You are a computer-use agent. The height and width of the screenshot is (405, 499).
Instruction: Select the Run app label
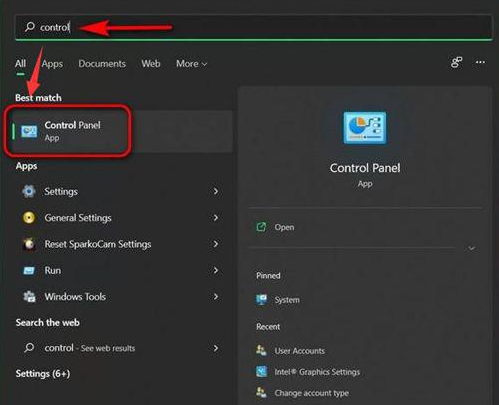53,270
